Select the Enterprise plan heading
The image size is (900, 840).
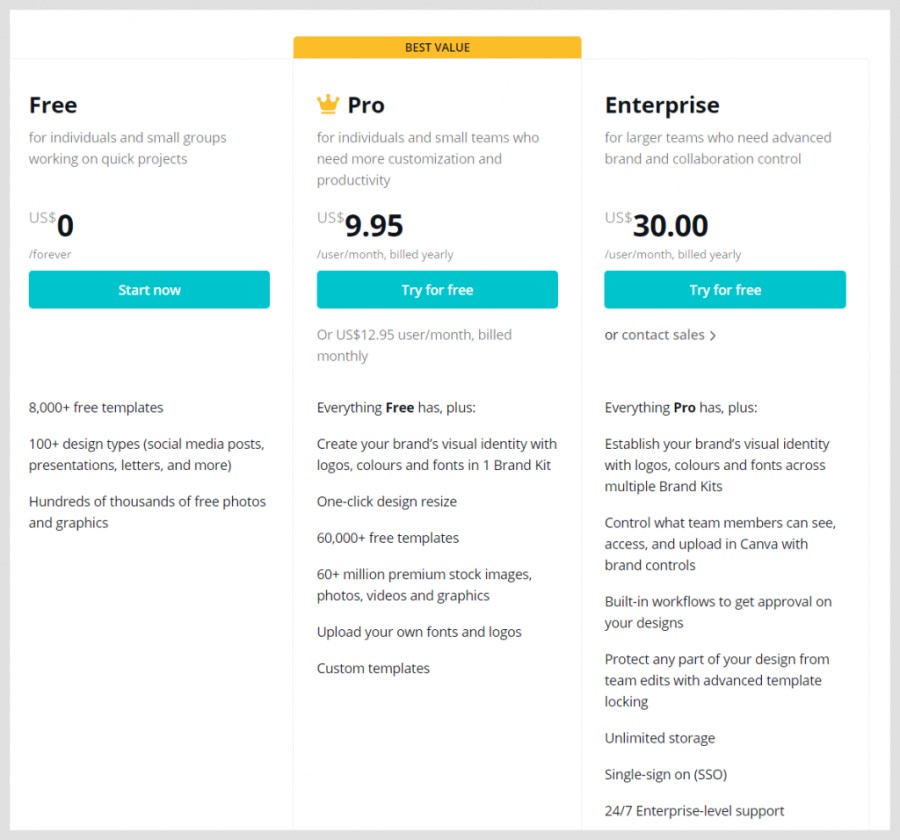662,105
